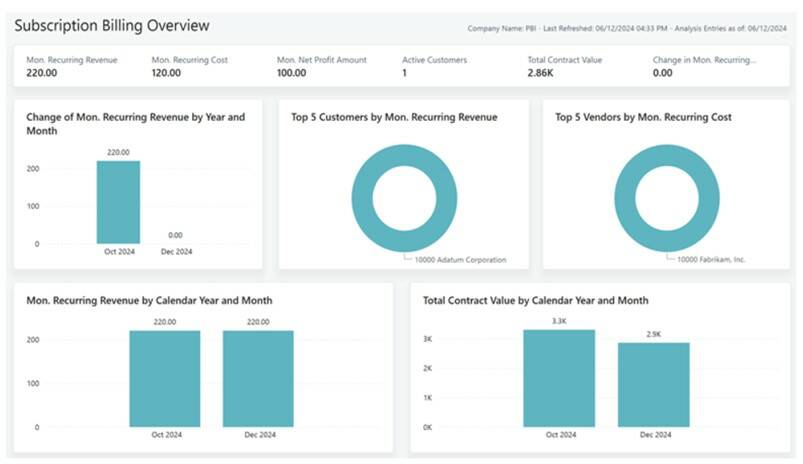The image size is (803, 464).
Task: Select the Mon. Recurring Cost KPI value
Action: 165,73
